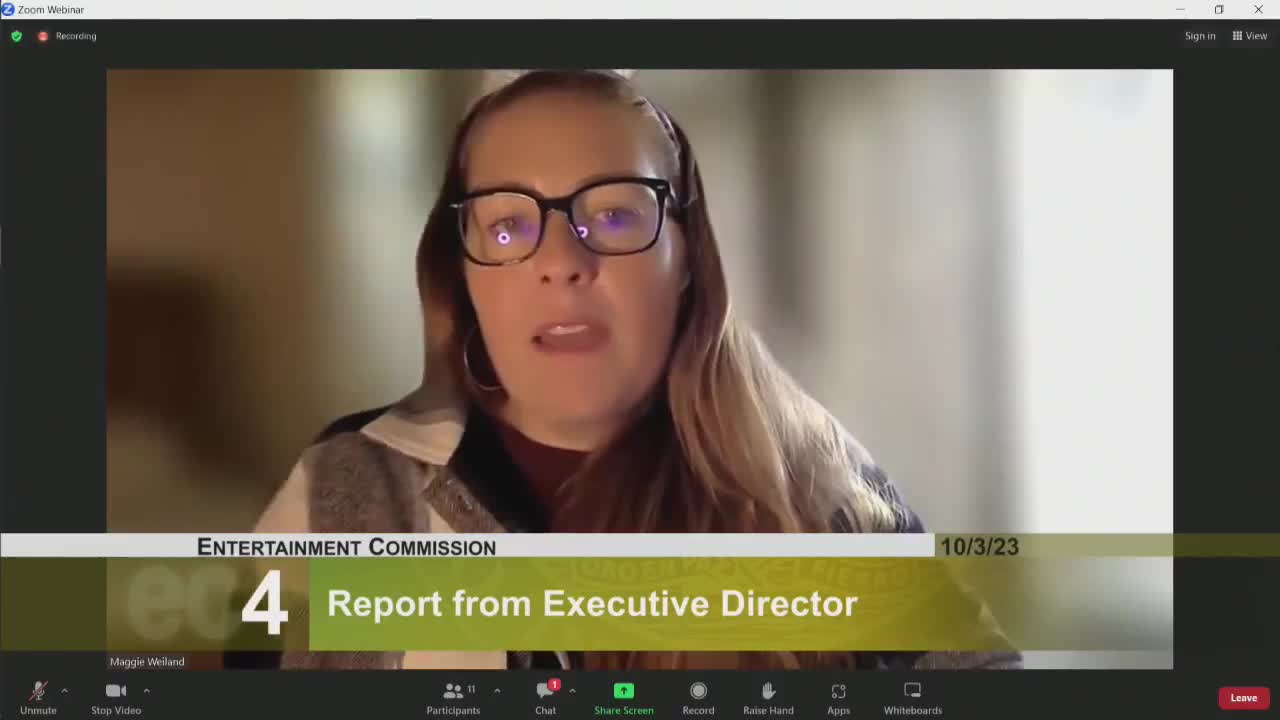1280x720 pixels.
Task: Start recording with the Record button
Action: point(698,697)
